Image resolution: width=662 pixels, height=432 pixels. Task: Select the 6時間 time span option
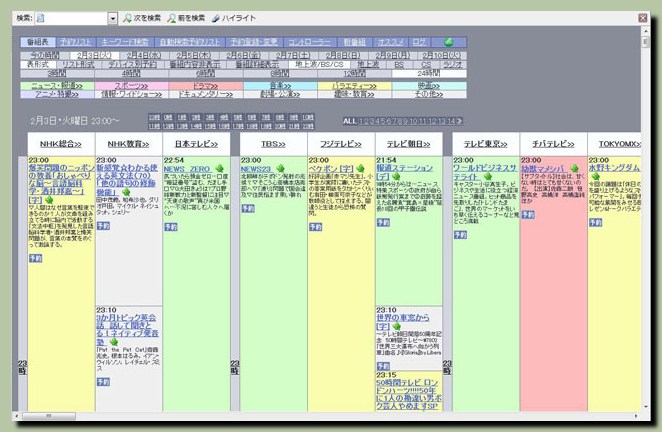(x=206, y=73)
